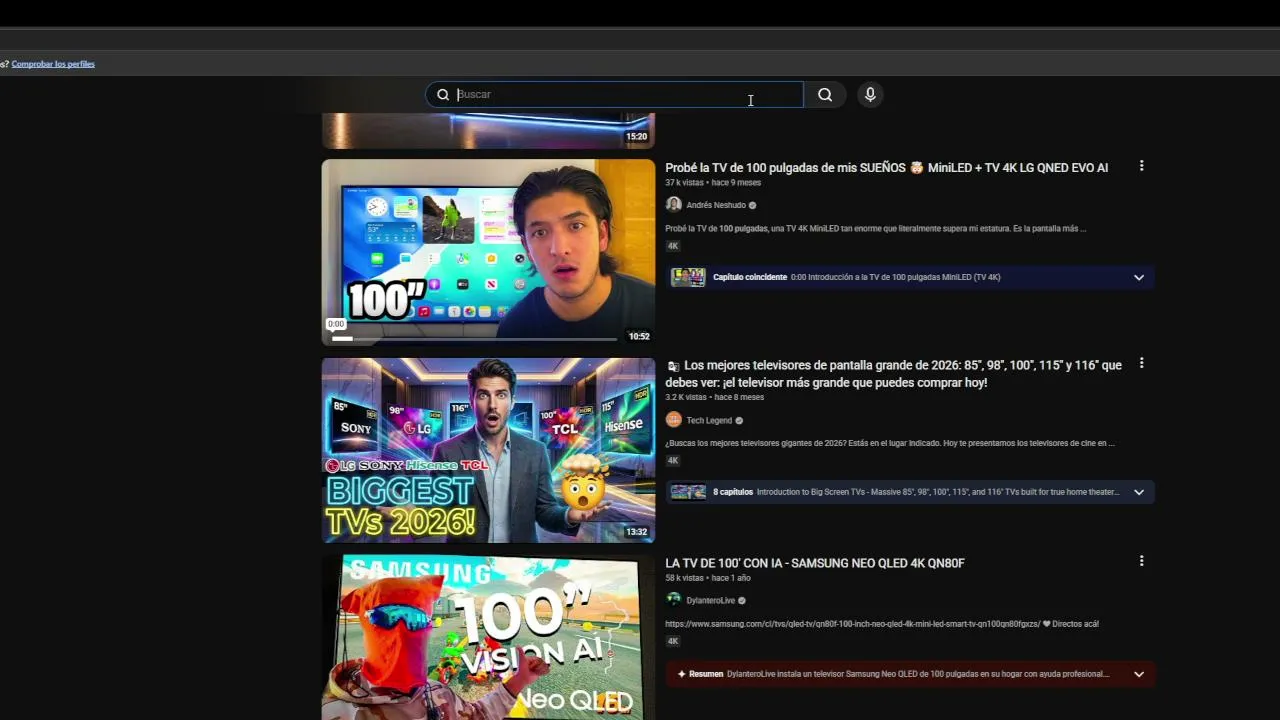This screenshot has width=1280, height=720.
Task: Open the Samsung "100" Vision AI" video thumbnail
Action: pos(488,638)
